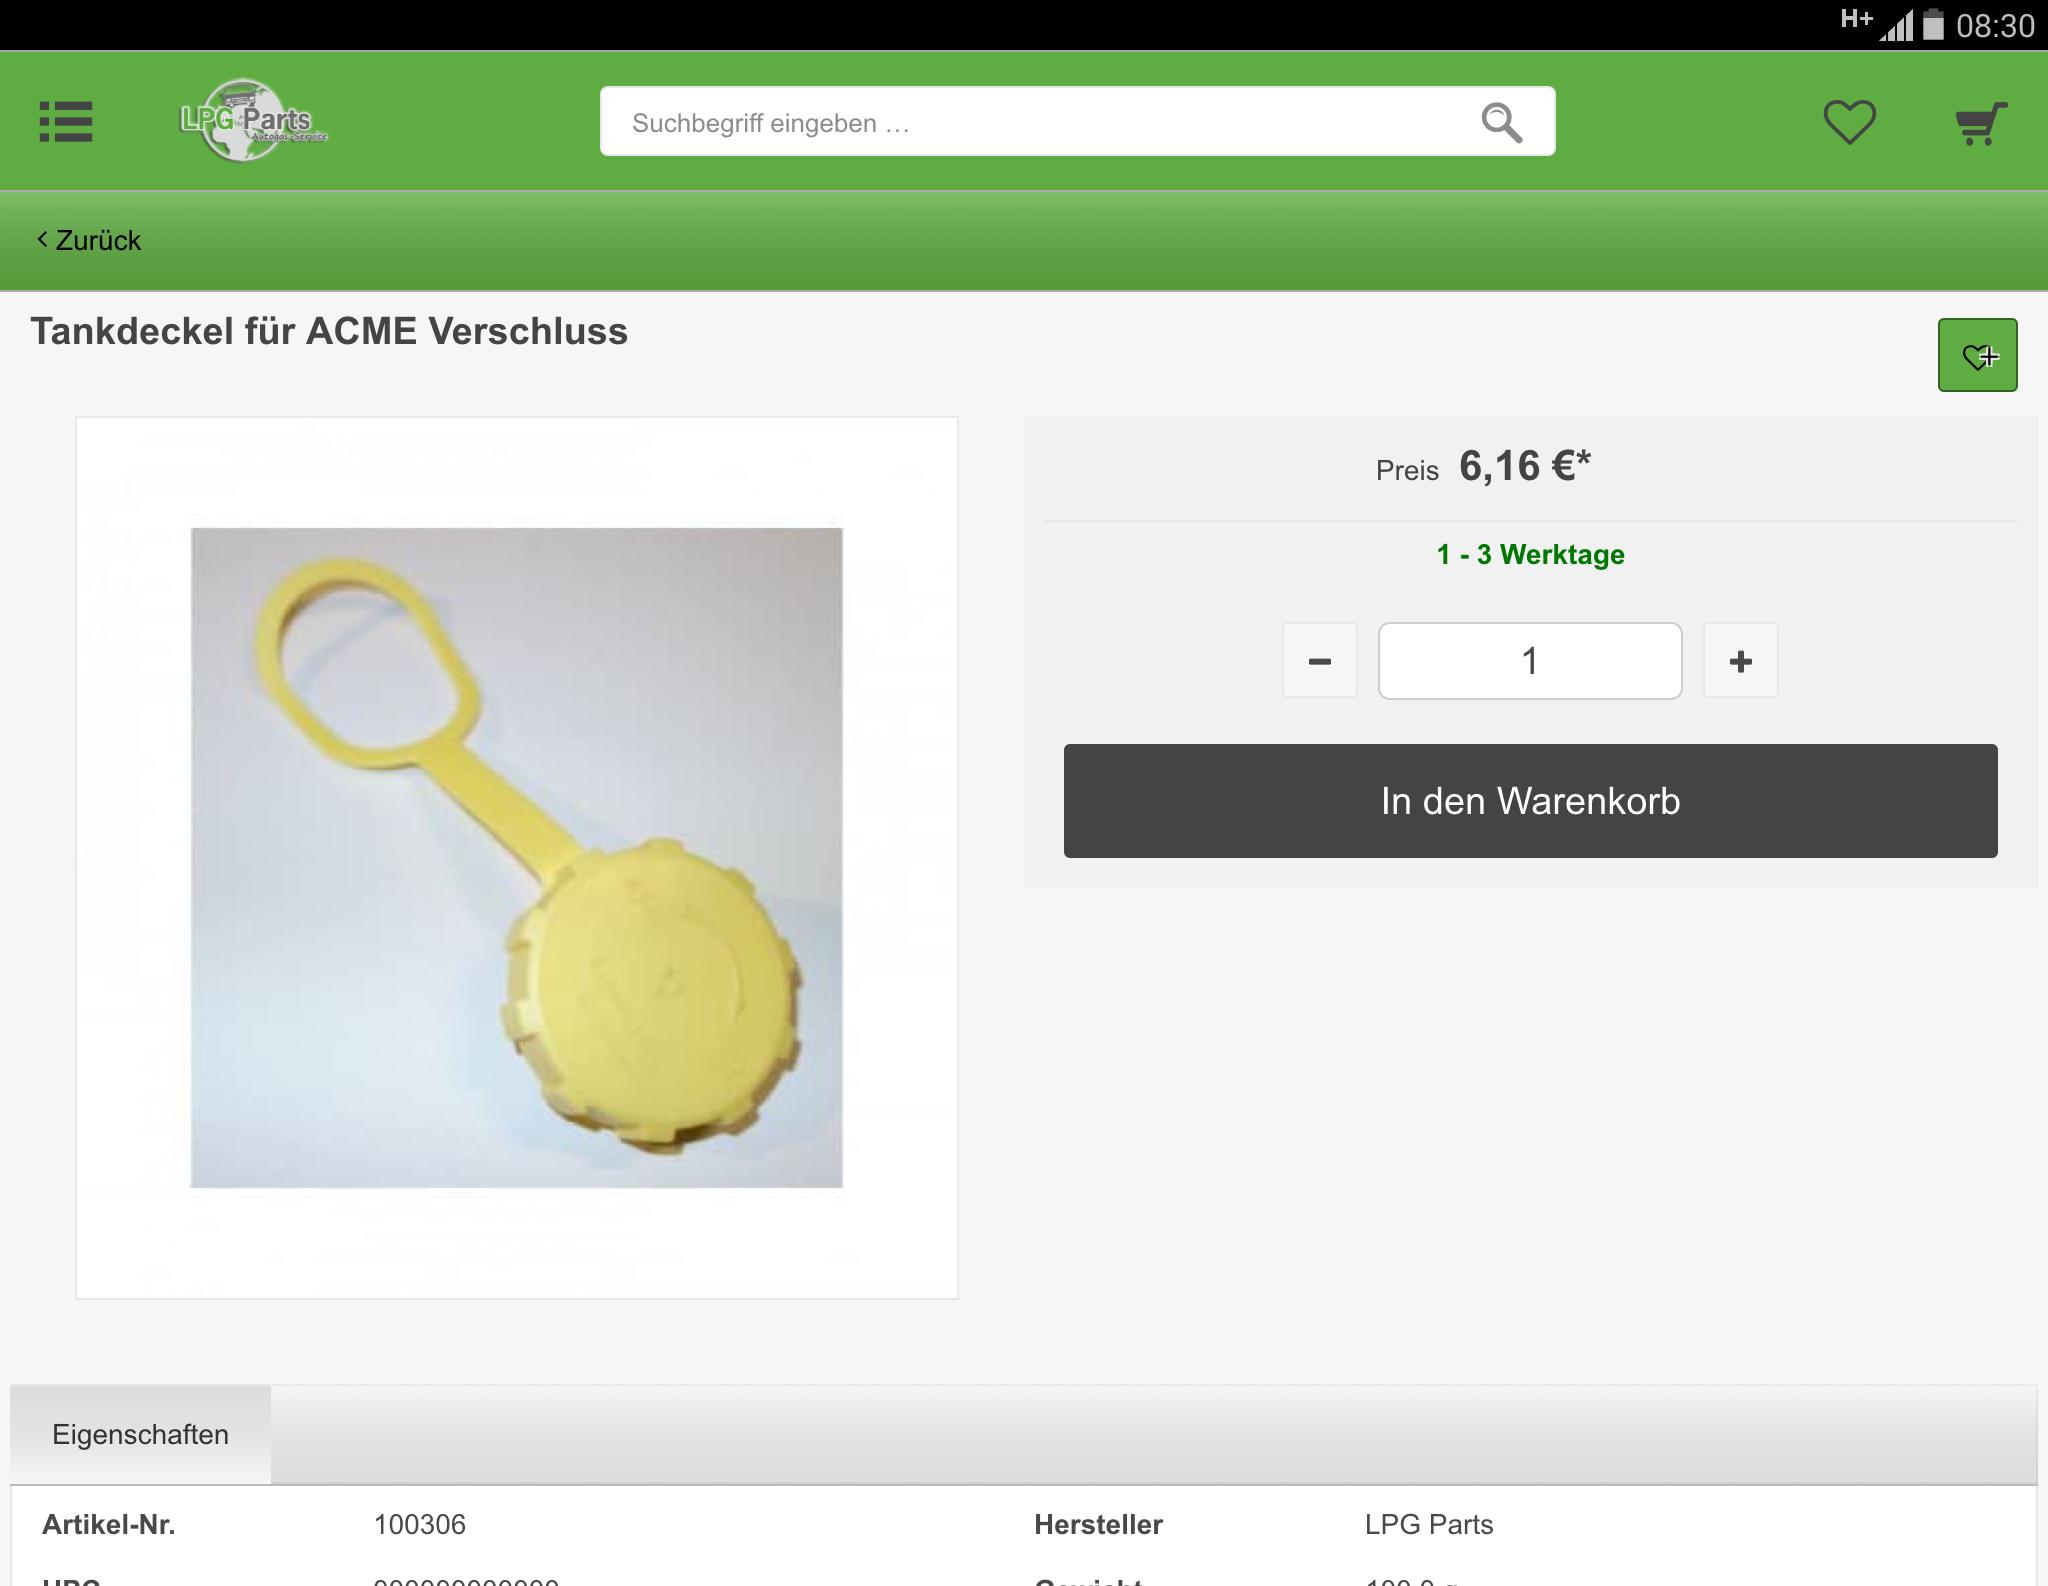
Task: Go back via Zurück link
Action: [89, 240]
